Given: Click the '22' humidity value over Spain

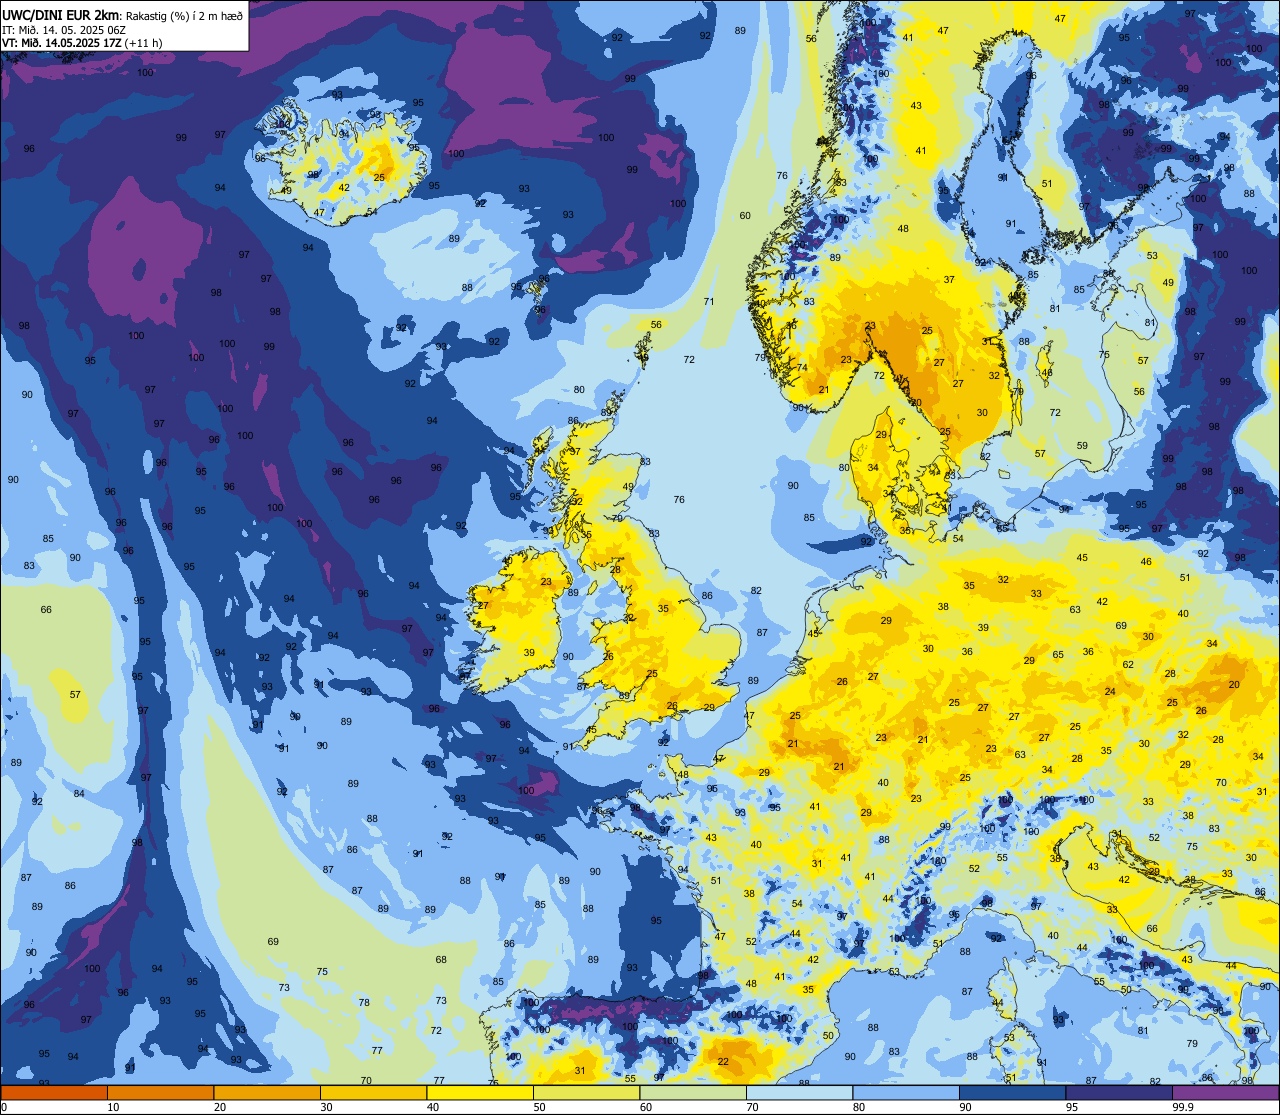Looking at the screenshot, I should pos(723,1061).
